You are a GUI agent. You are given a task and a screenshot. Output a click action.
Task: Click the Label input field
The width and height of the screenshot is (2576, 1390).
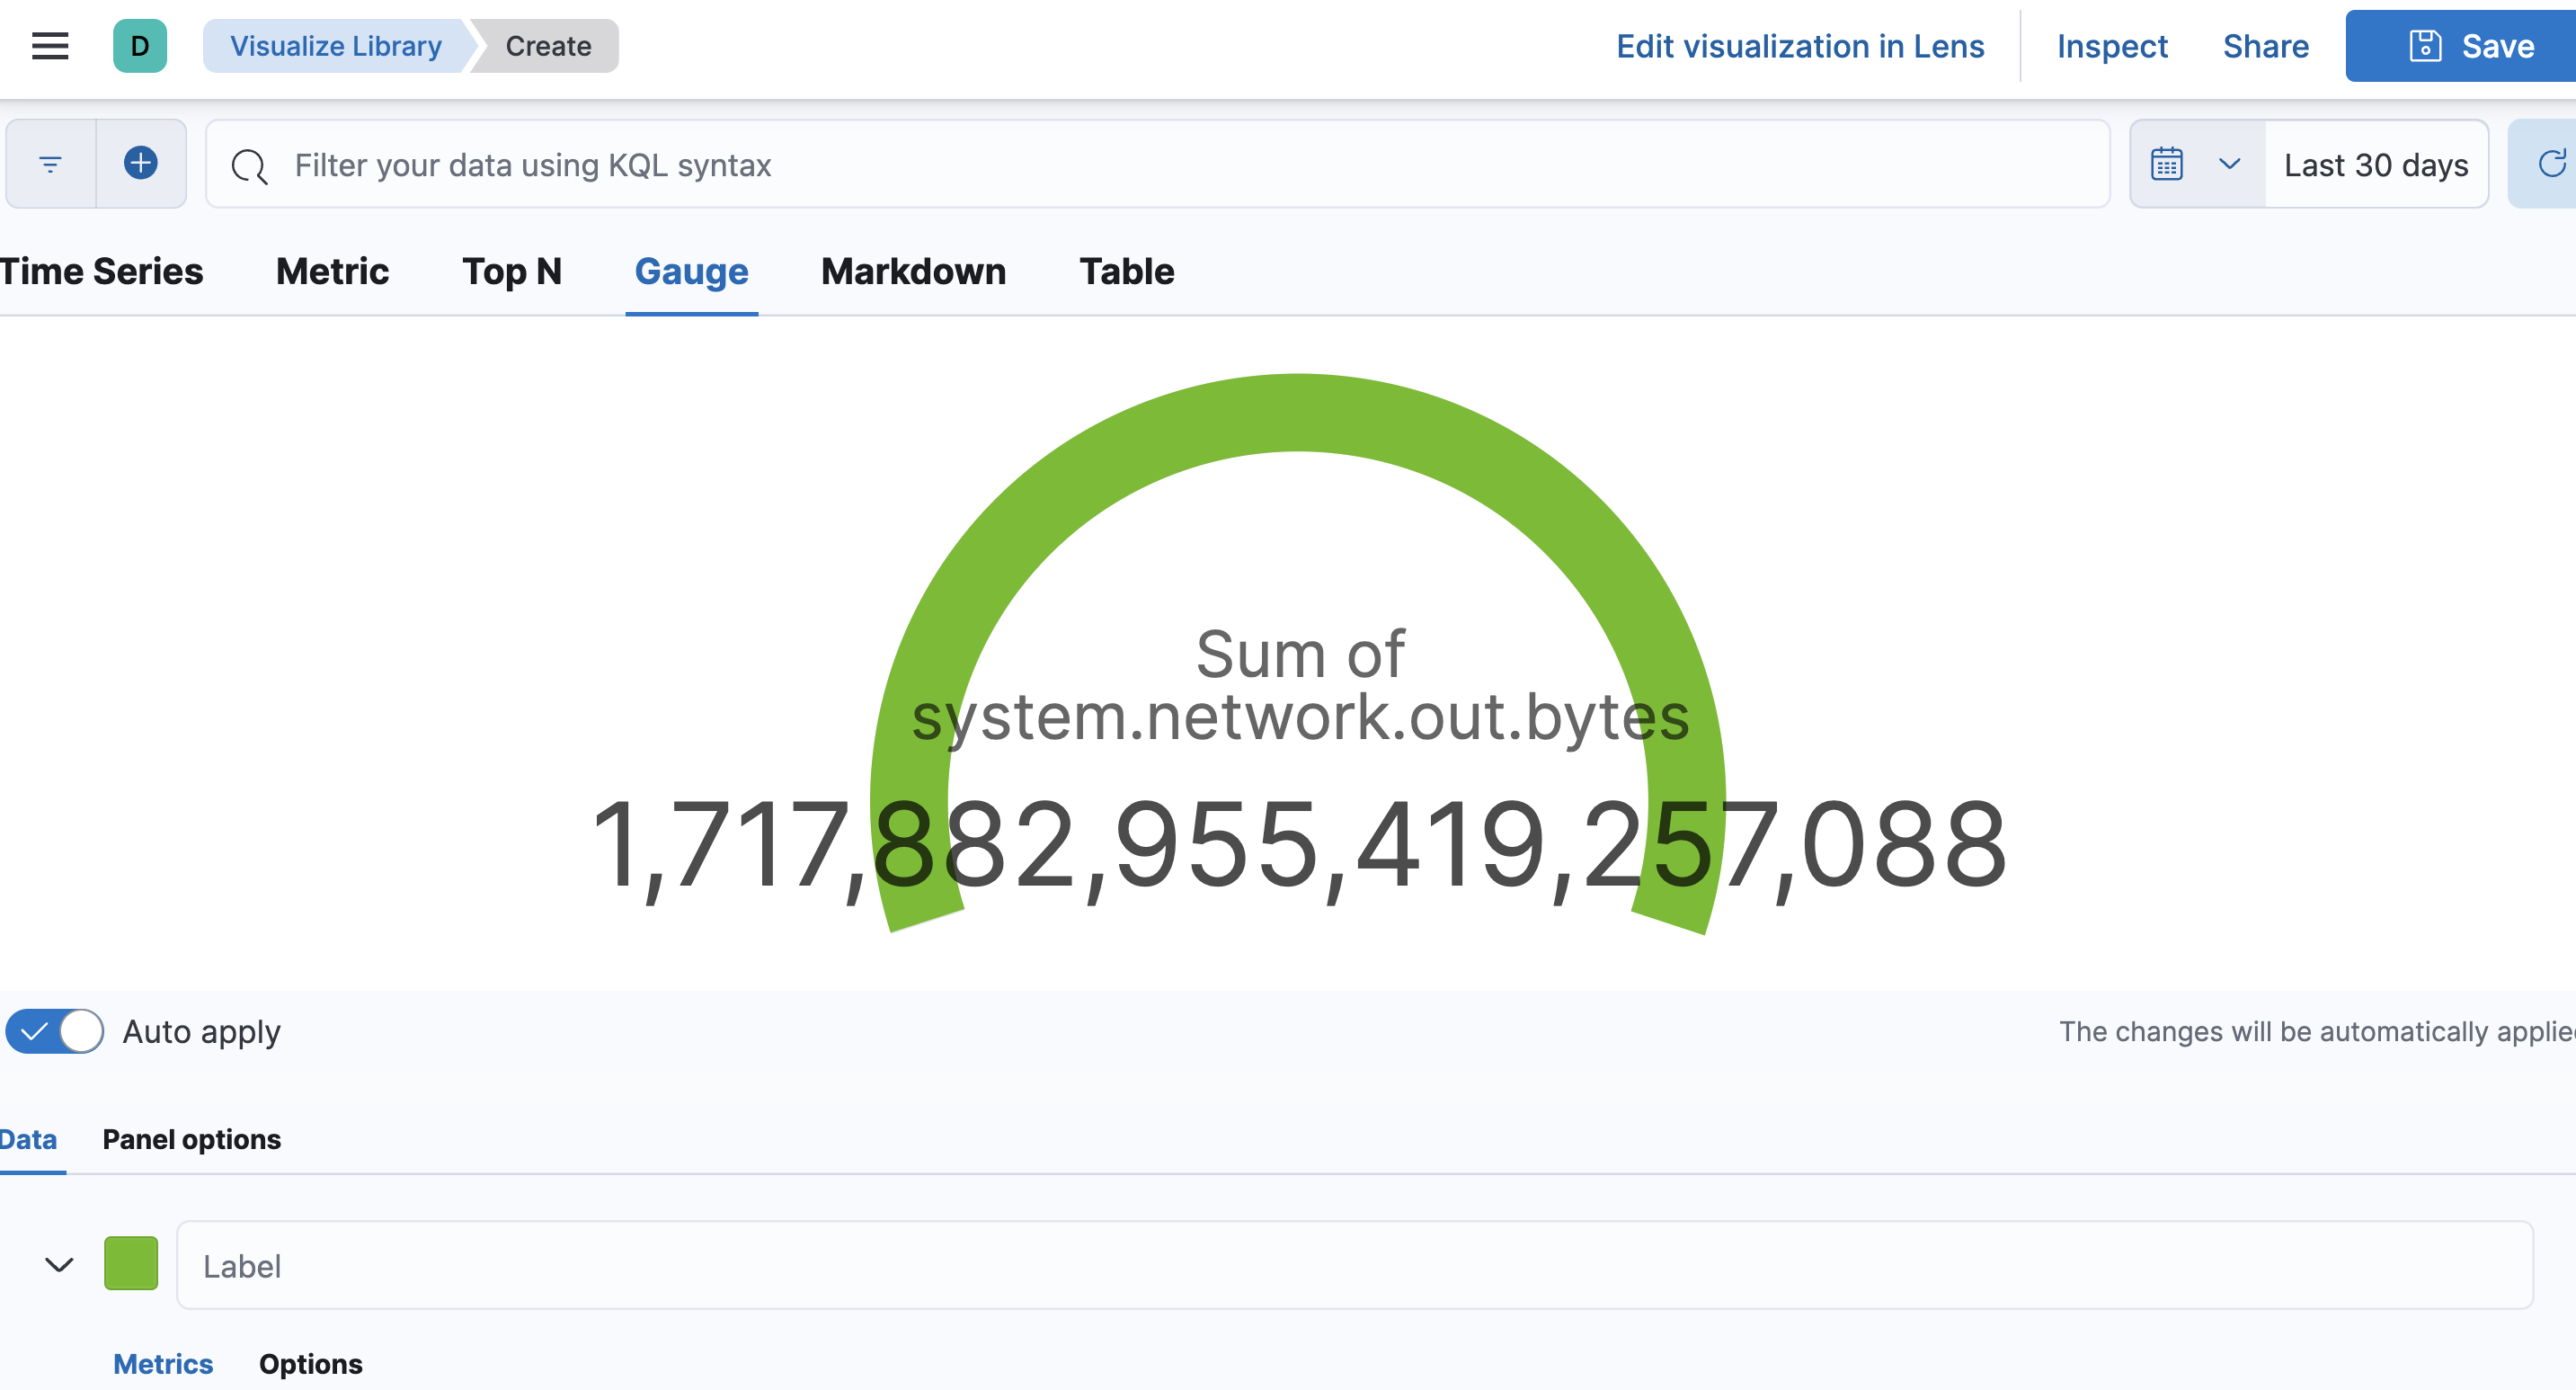tap(1354, 1265)
